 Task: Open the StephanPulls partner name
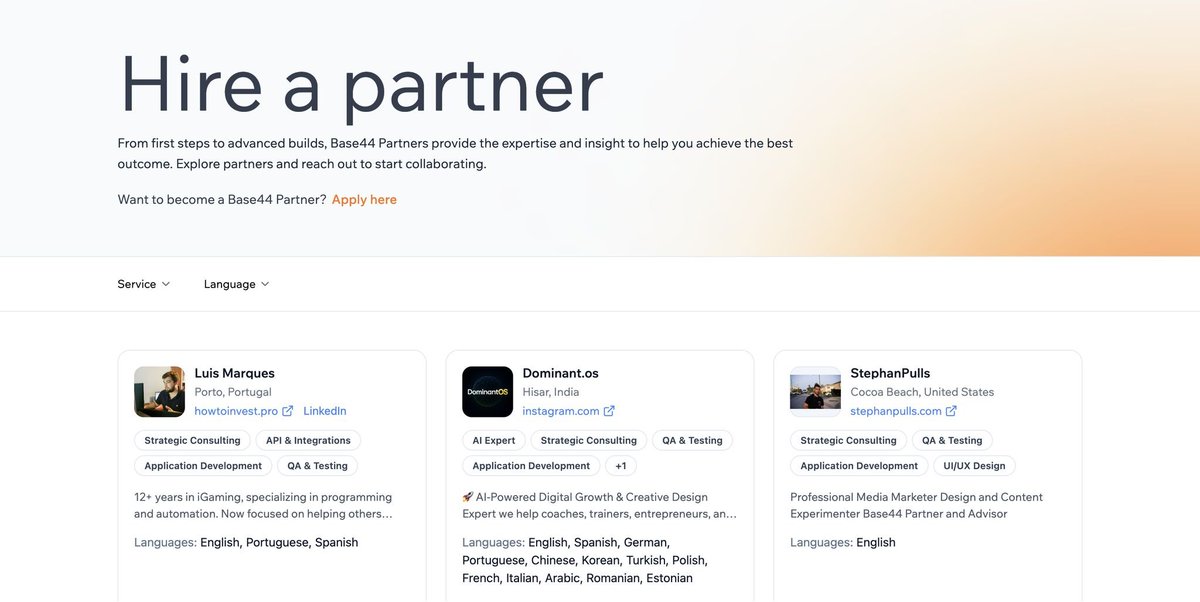[891, 373]
